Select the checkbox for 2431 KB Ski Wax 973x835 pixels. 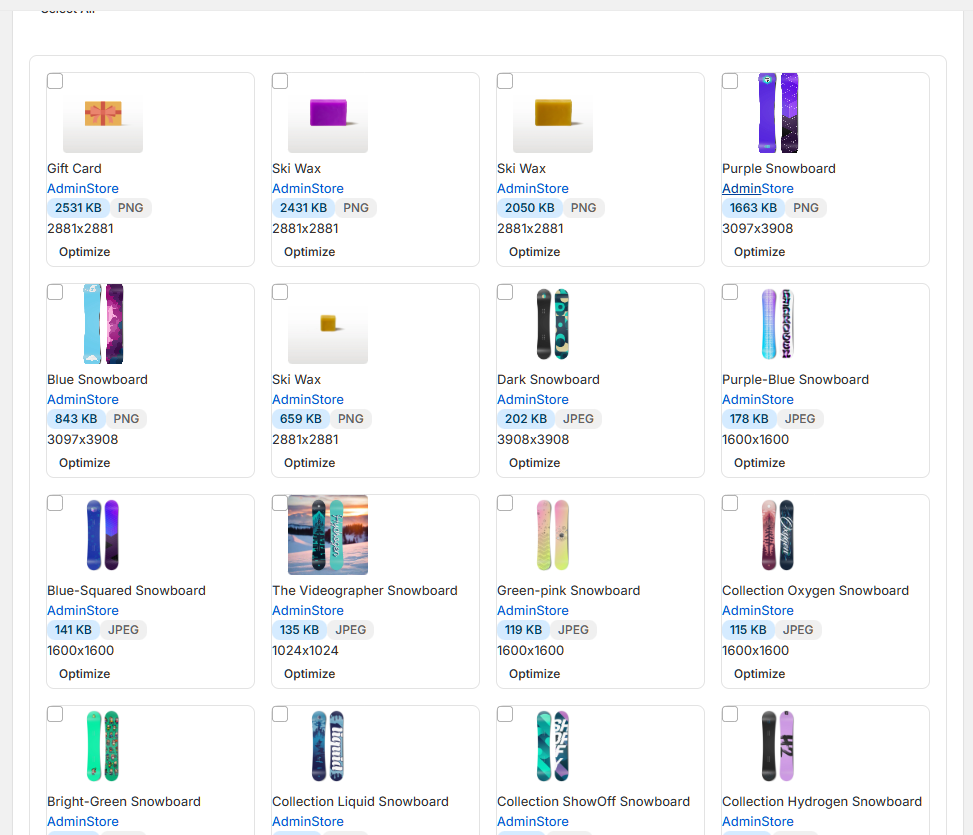280,81
